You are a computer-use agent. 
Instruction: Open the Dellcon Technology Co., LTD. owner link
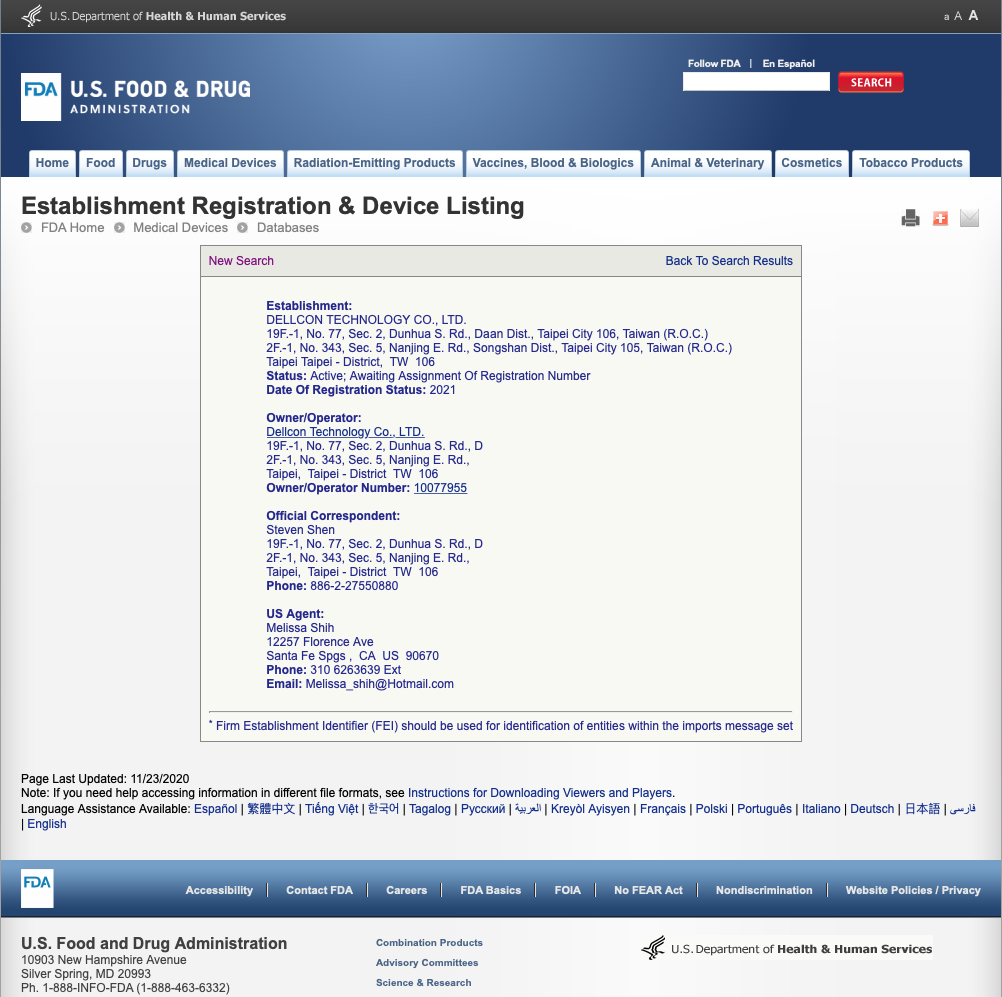point(345,432)
